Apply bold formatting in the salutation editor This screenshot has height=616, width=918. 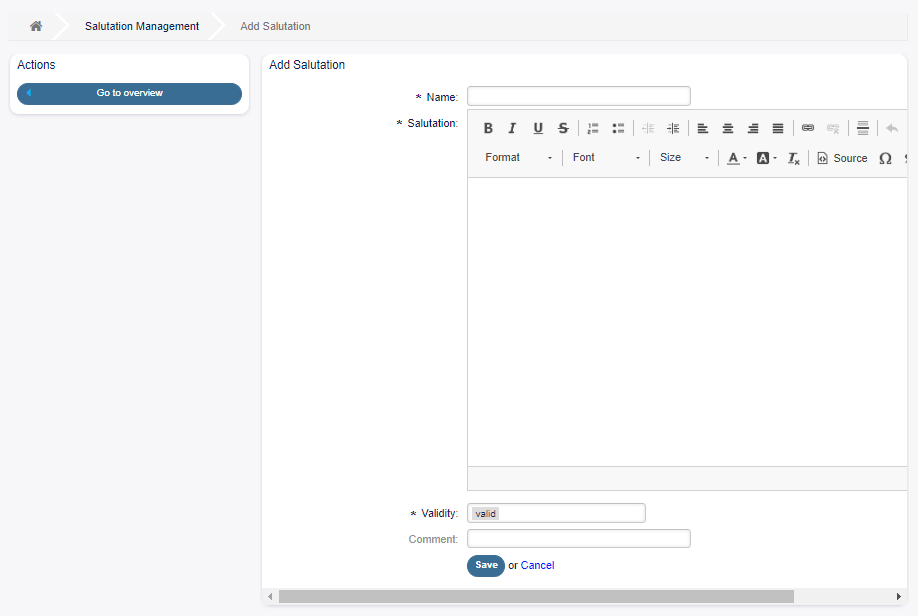coord(488,128)
